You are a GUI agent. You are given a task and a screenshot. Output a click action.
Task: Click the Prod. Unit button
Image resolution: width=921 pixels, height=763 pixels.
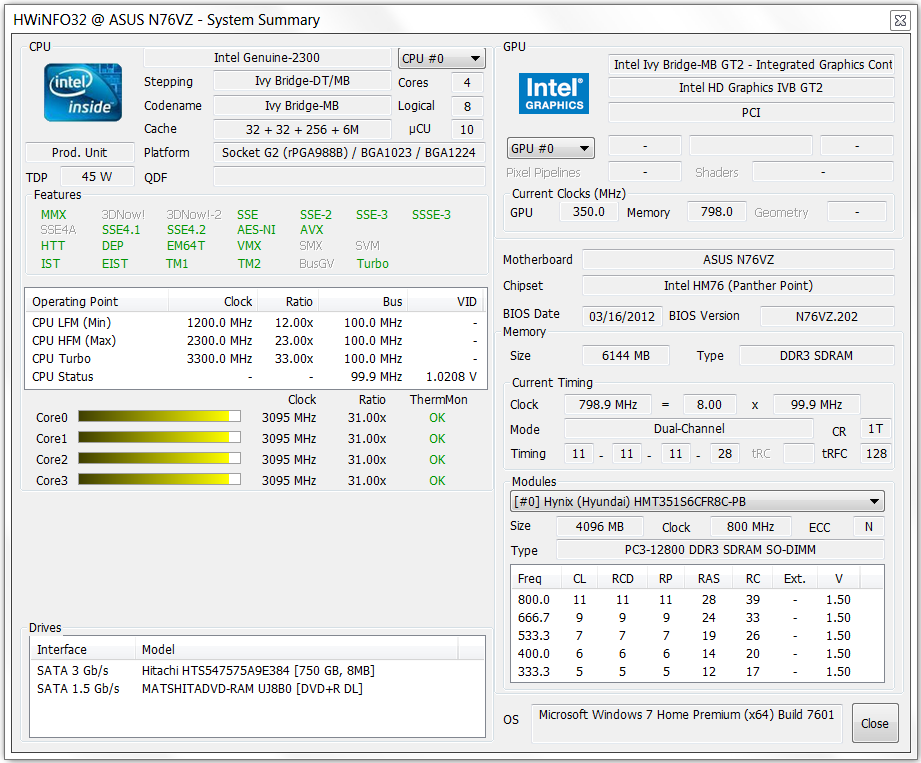click(x=79, y=153)
